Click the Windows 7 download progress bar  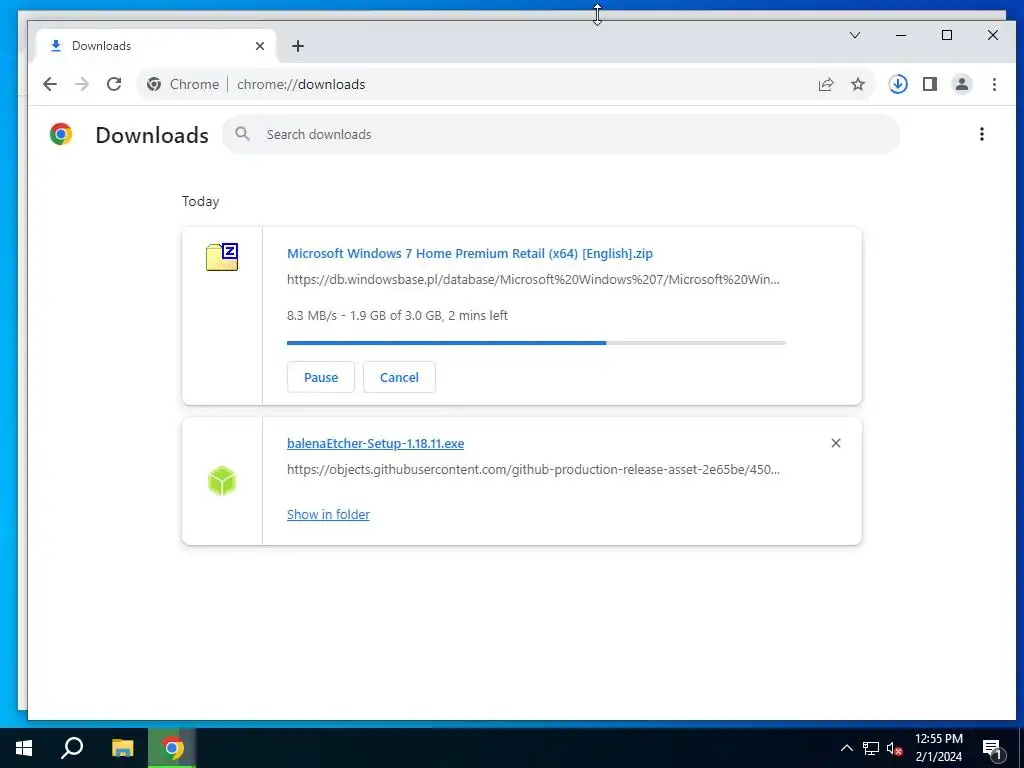tap(536, 343)
